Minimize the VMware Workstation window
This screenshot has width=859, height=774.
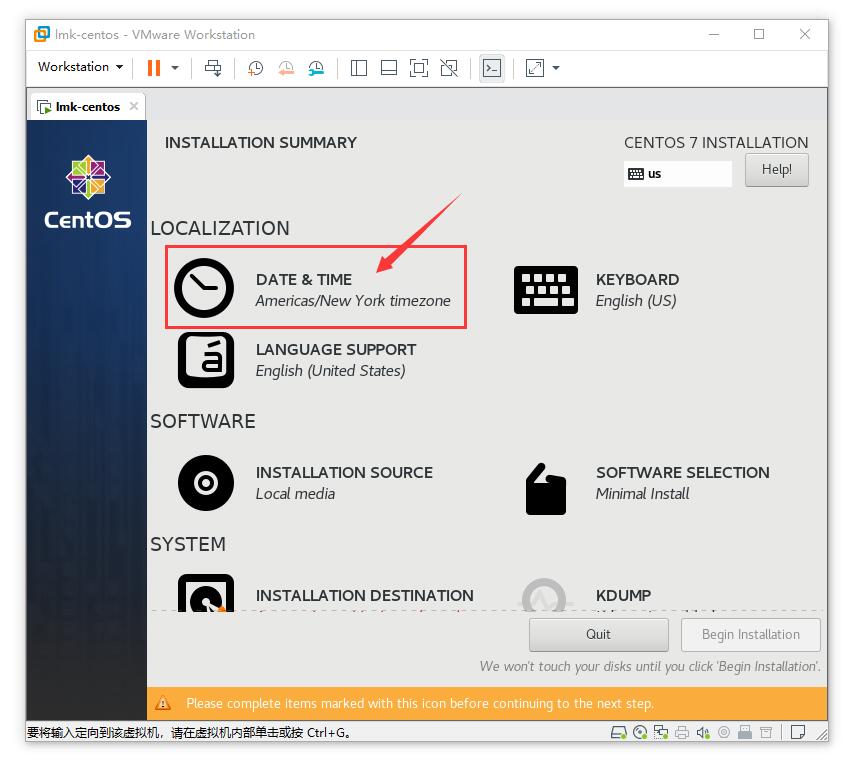[713, 34]
